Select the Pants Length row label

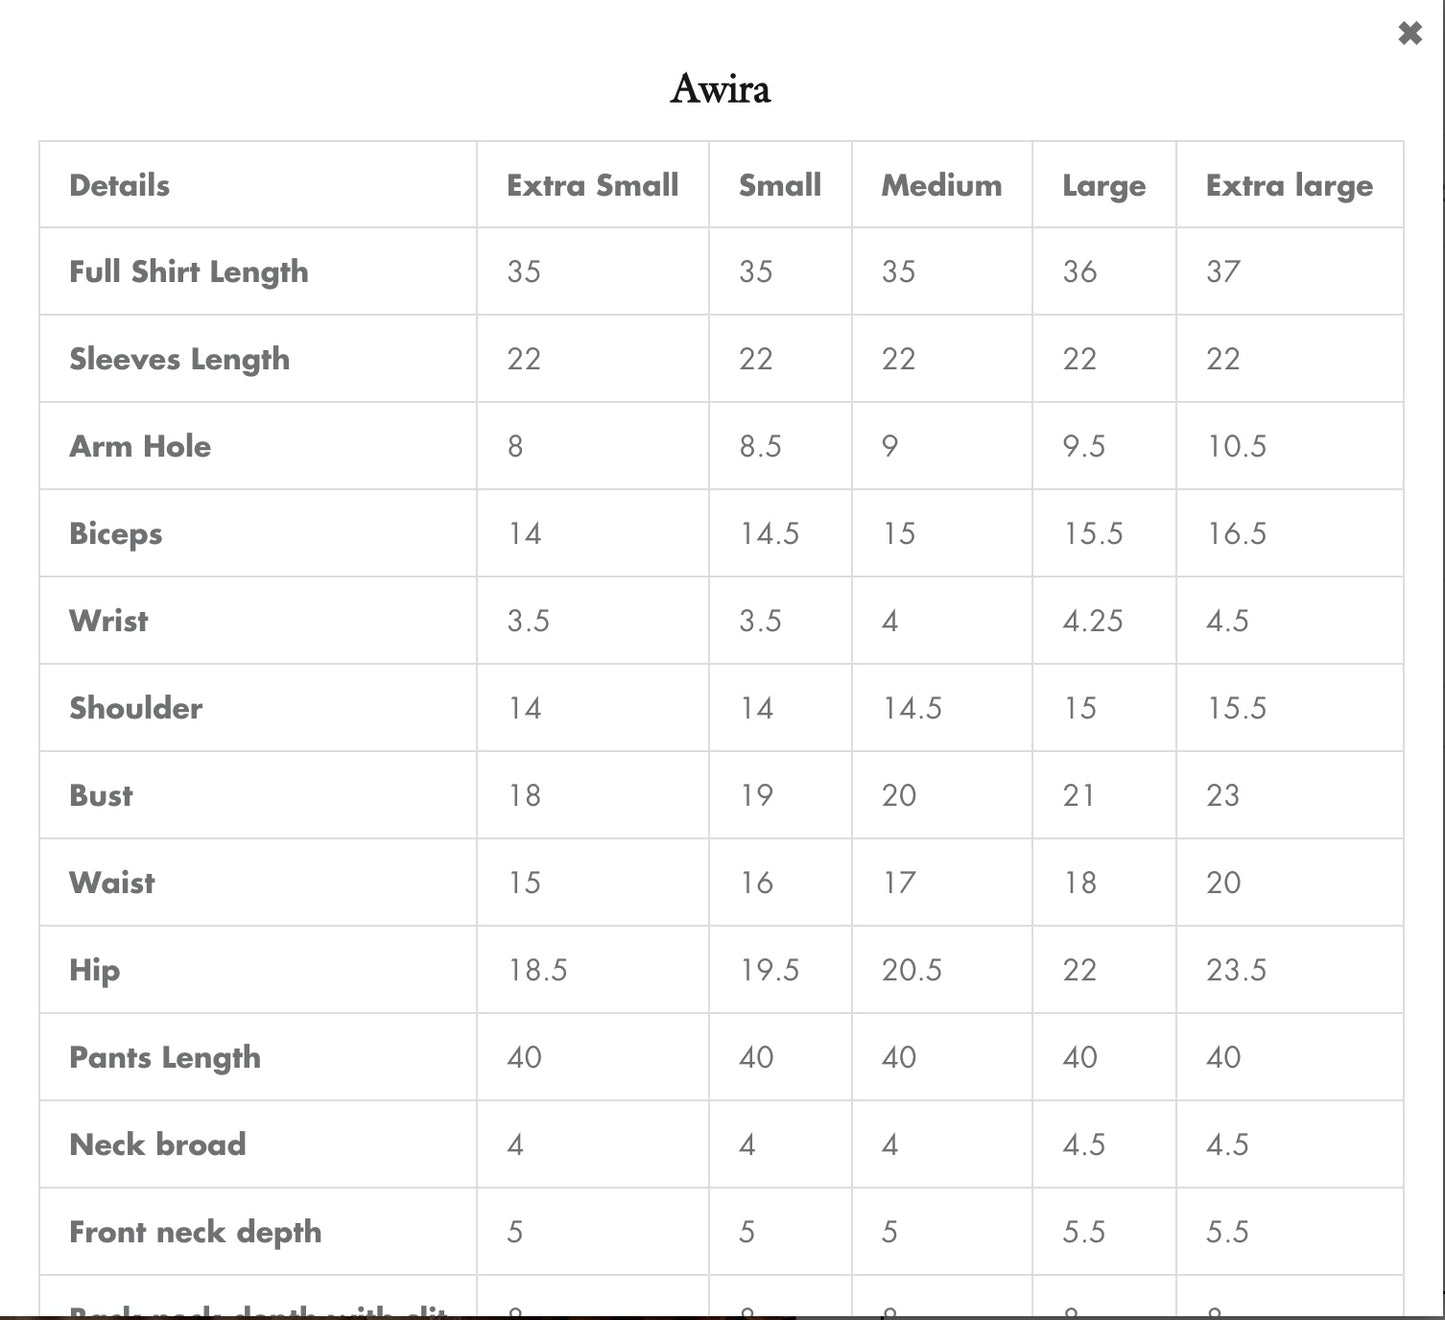pos(165,1057)
